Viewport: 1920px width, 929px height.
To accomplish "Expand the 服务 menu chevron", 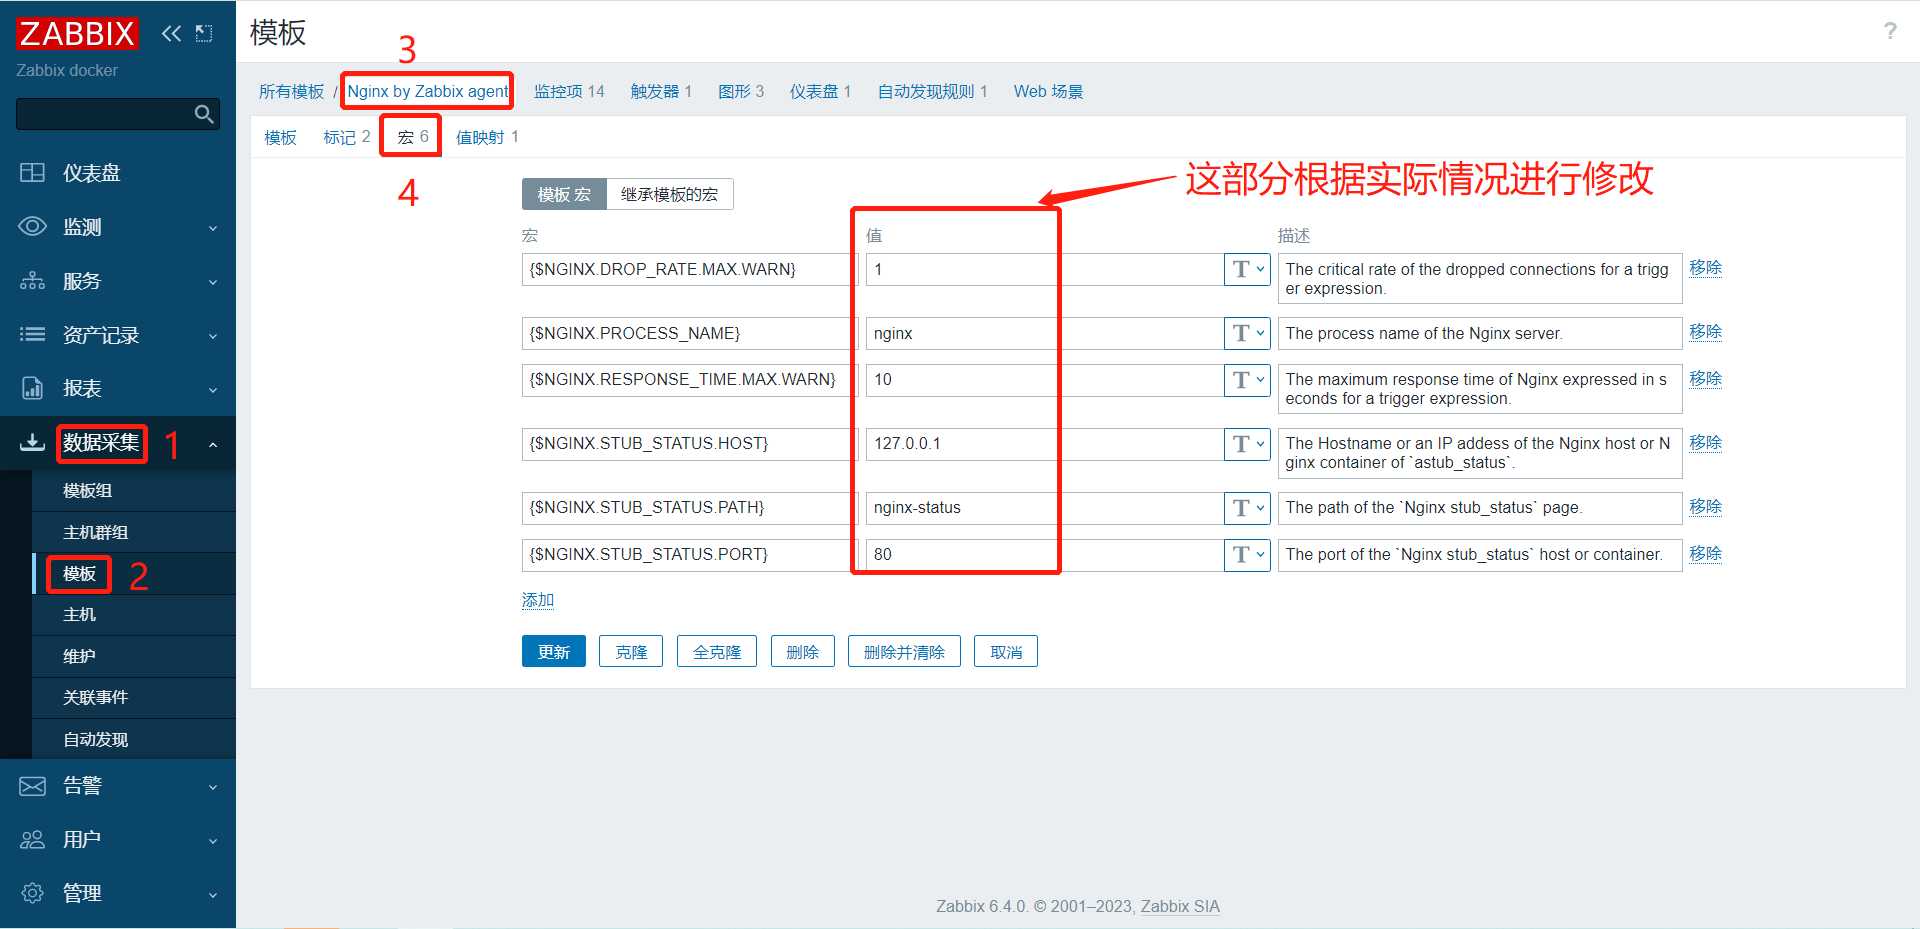I will (213, 282).
